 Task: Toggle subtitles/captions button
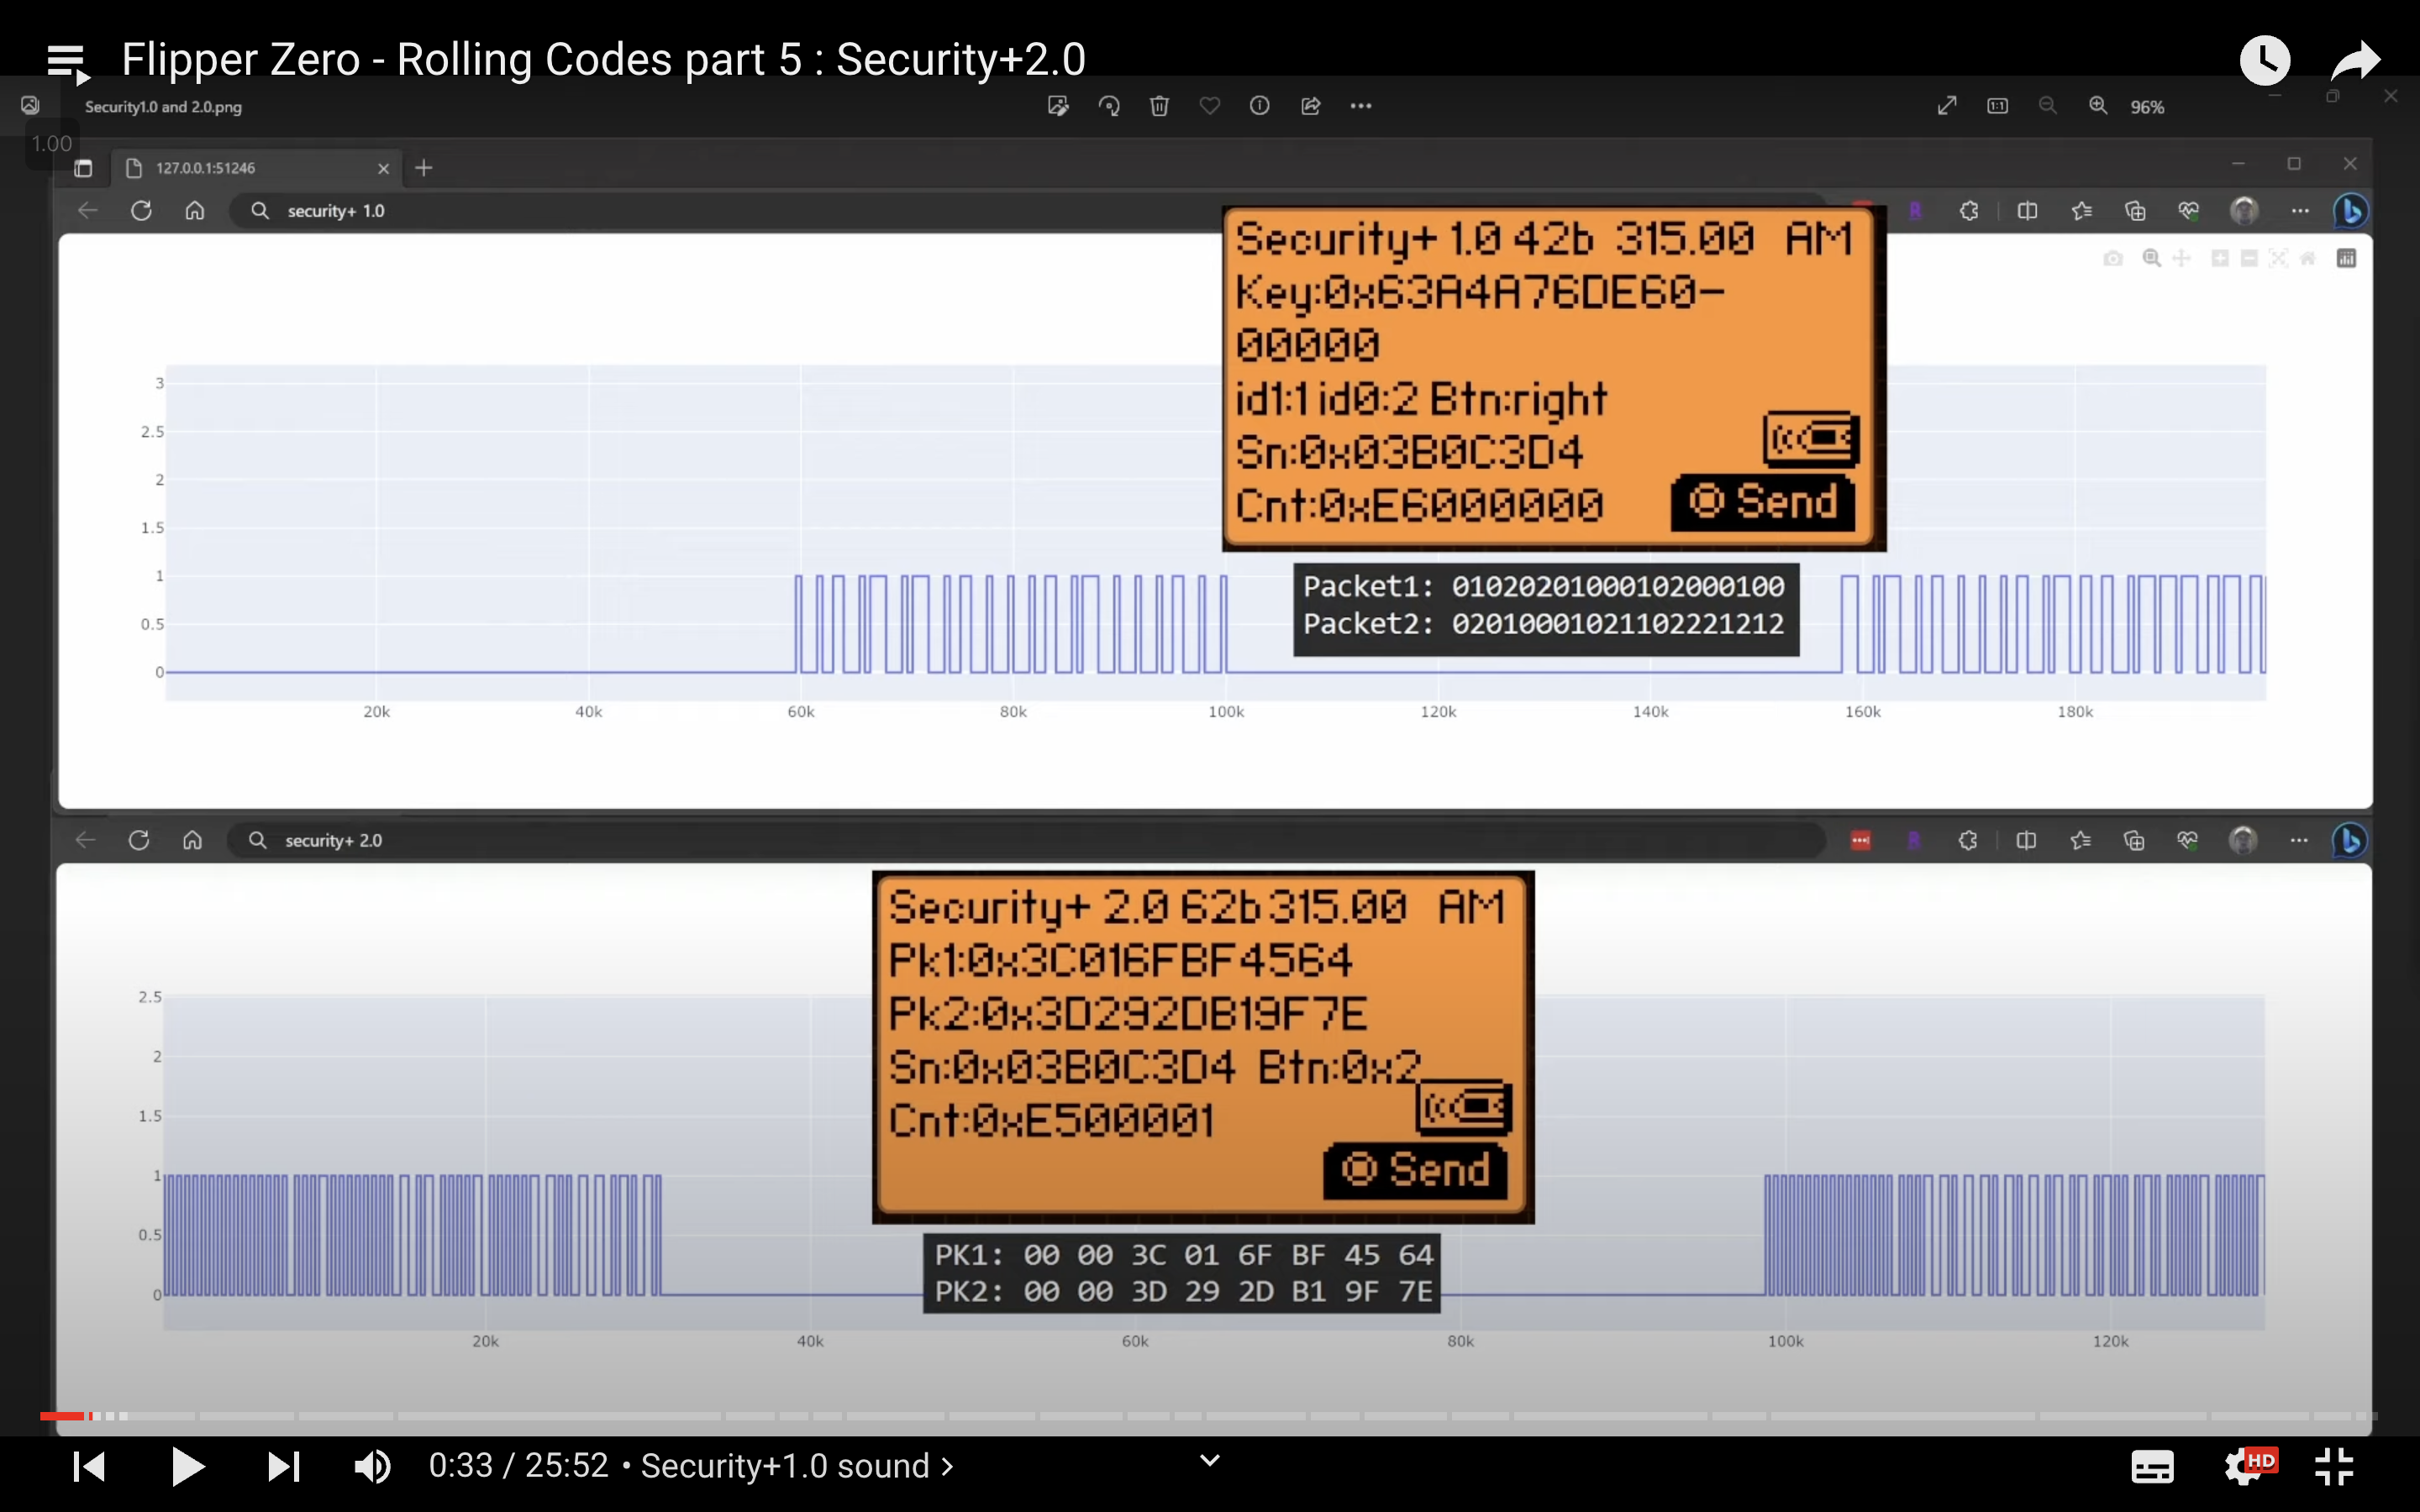click(2152, 1466)
